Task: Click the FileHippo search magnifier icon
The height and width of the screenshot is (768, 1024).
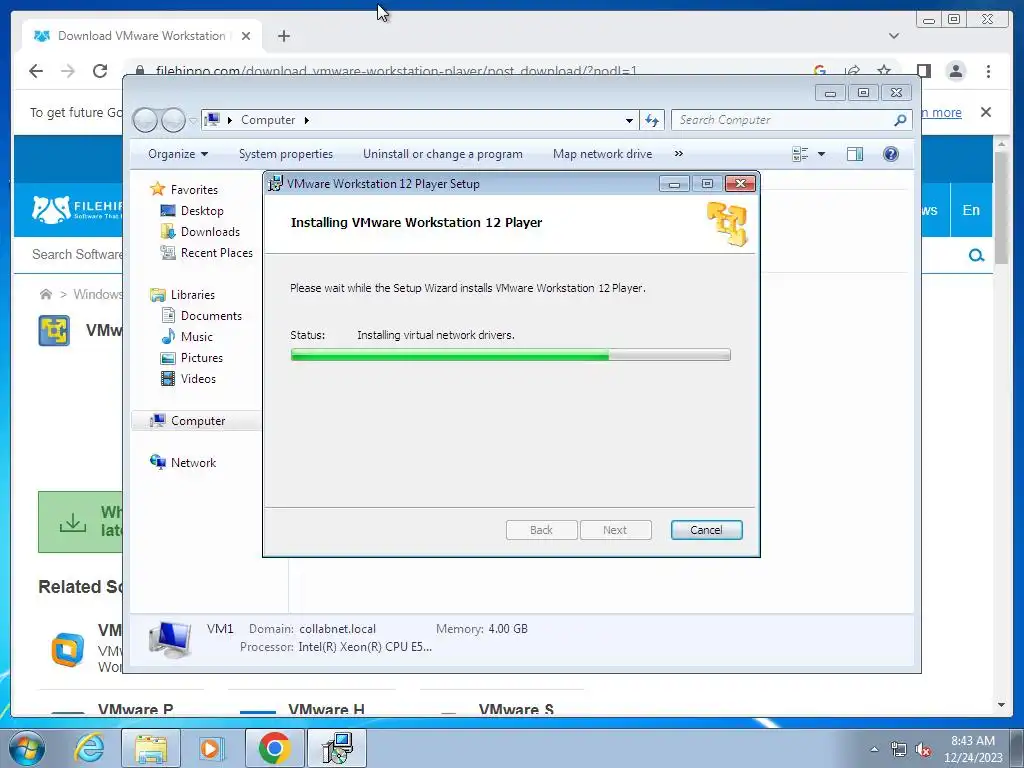Action: (x=976, y=255)
